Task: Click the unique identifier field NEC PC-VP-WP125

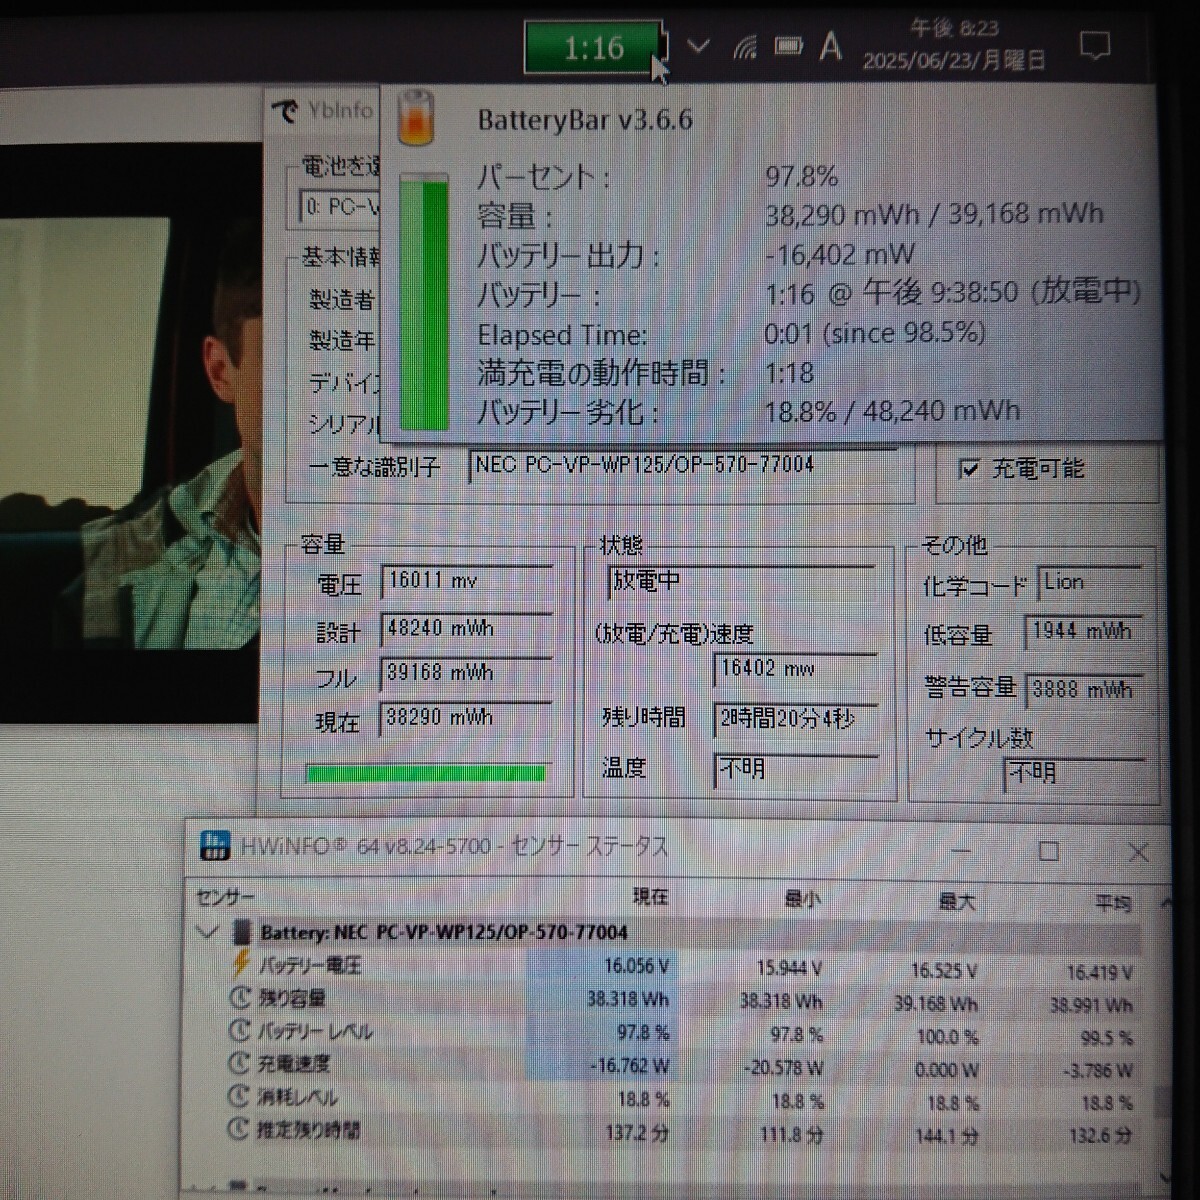Action: [683, 466]
